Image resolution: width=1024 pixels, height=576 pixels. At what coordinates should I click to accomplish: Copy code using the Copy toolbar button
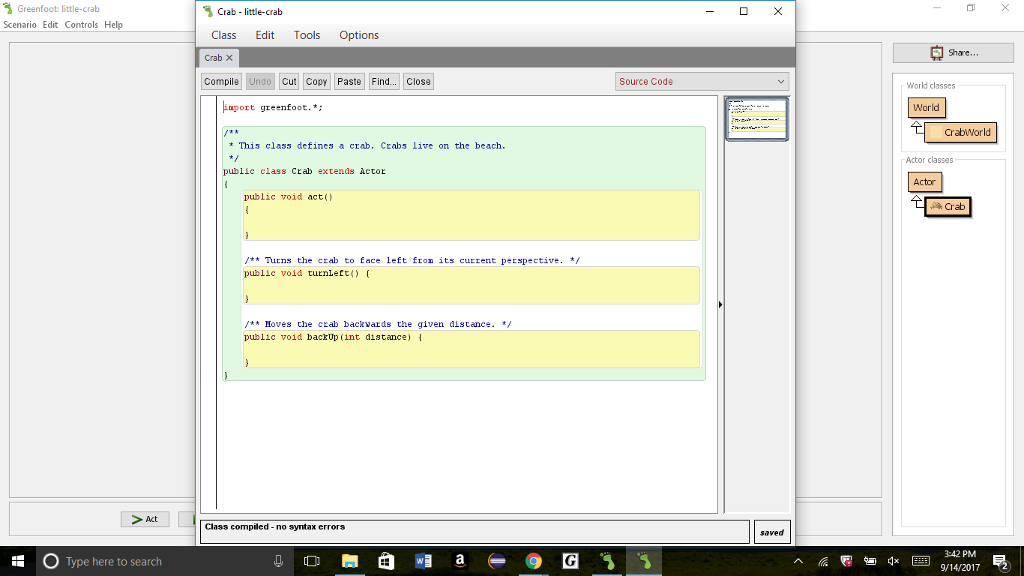316,81
